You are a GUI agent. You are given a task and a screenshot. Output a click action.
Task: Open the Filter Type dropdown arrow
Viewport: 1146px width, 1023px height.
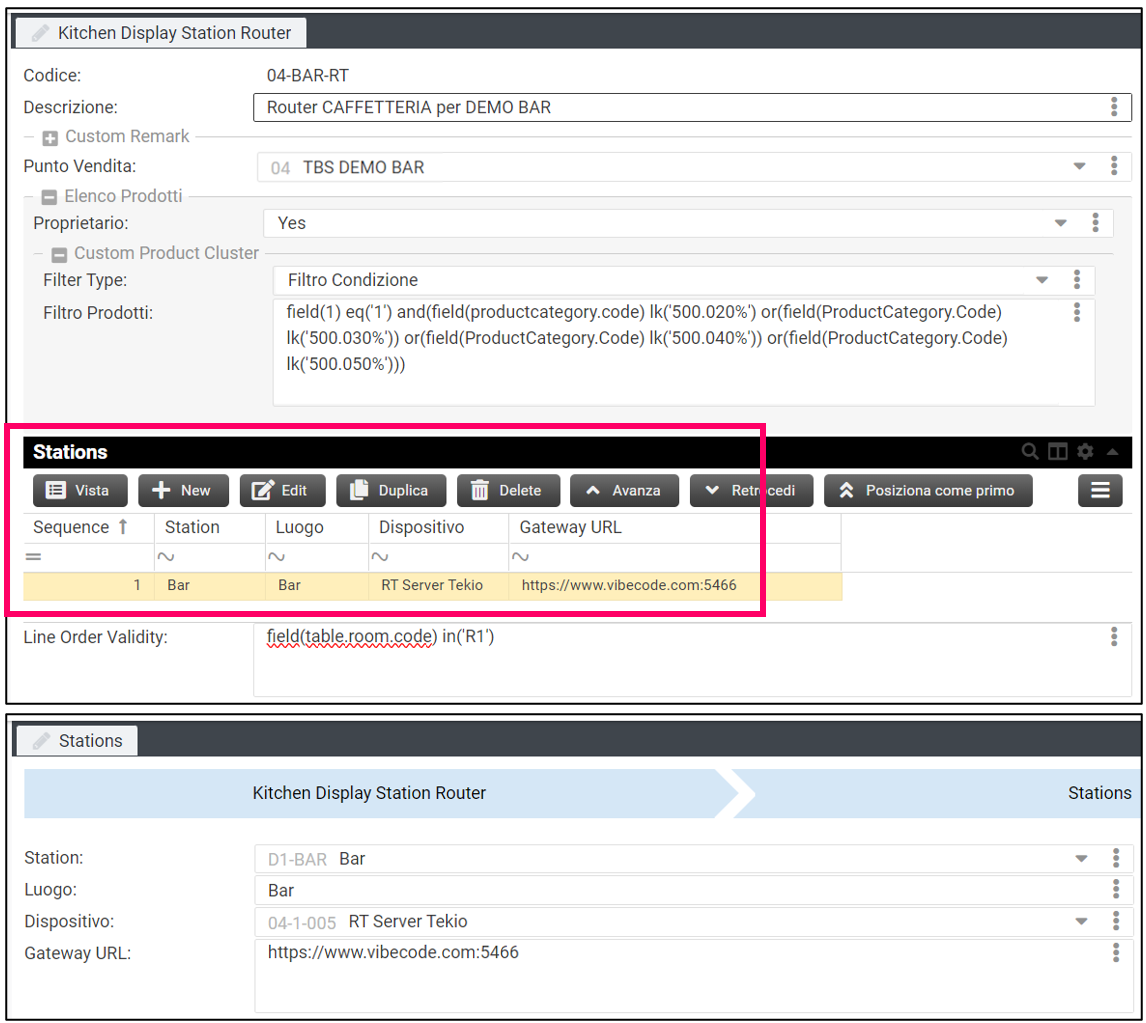click(x=1042, y=280)
